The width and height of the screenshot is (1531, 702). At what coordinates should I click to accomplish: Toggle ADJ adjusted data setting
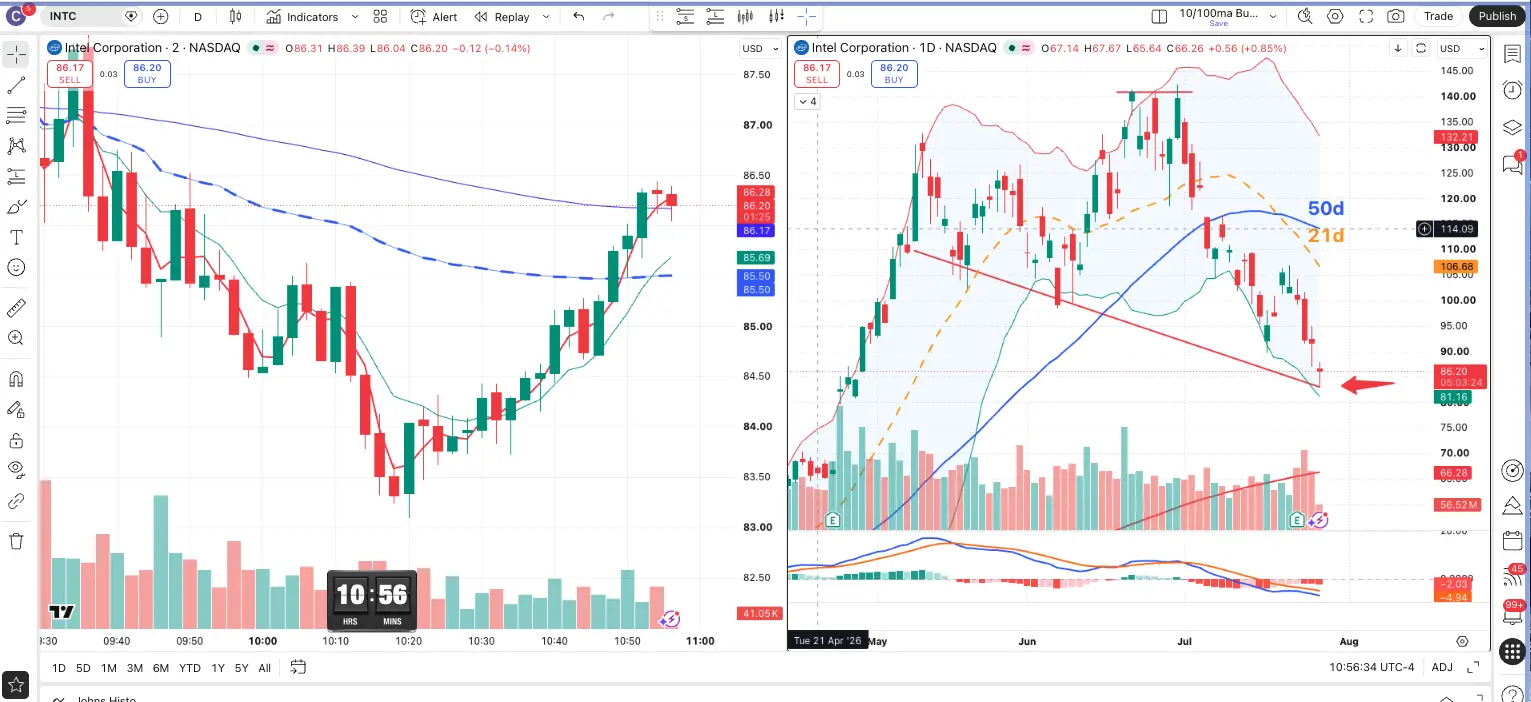[1442, 667]
